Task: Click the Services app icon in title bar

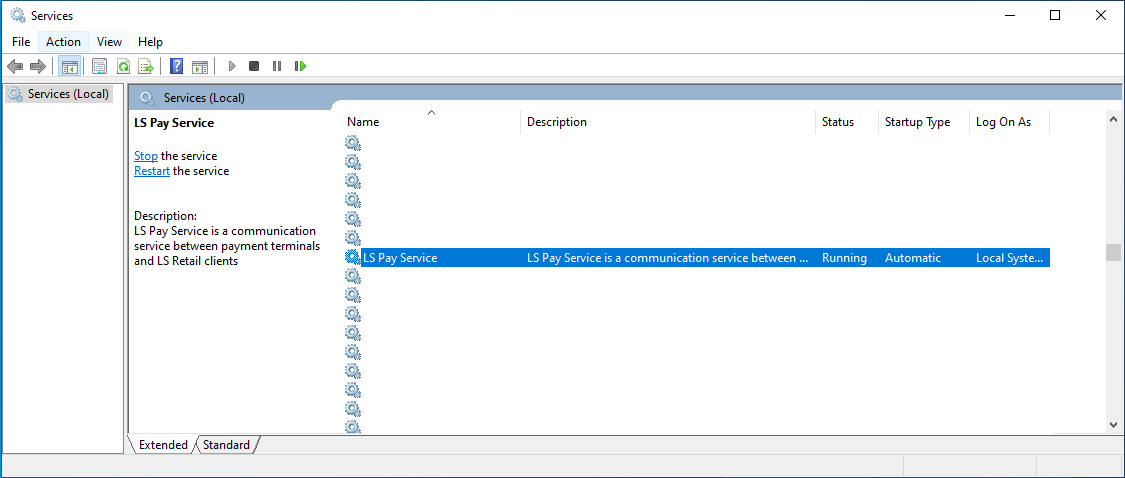Action: [x=18, y=15]
